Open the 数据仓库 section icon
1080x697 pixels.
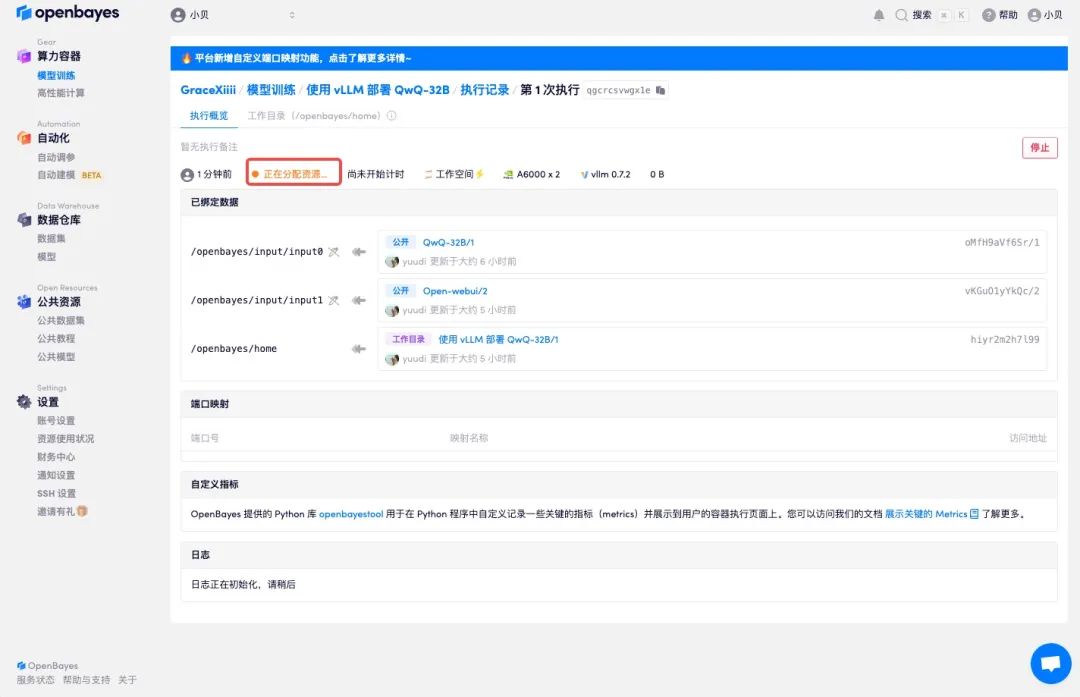[24, 220]
